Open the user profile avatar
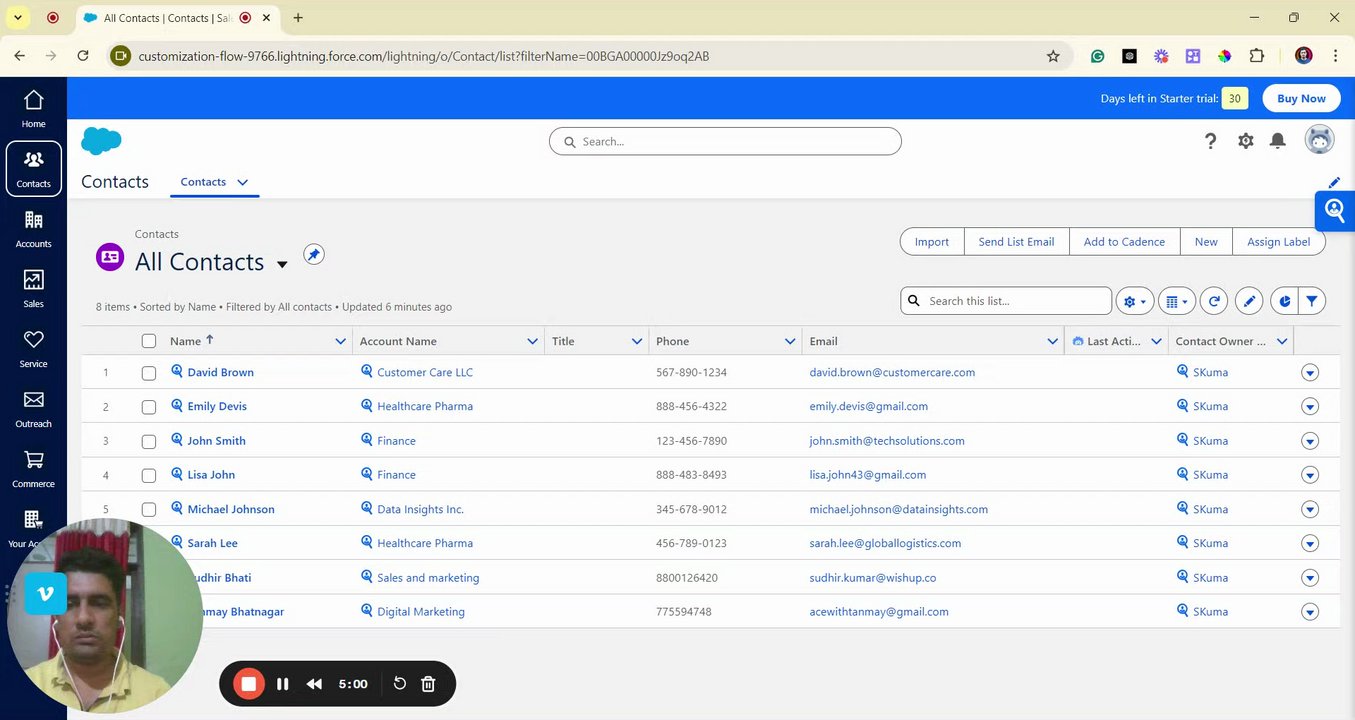Image resolution: width=1355 pixels, height=720 pixels. tap(1320, 140)
